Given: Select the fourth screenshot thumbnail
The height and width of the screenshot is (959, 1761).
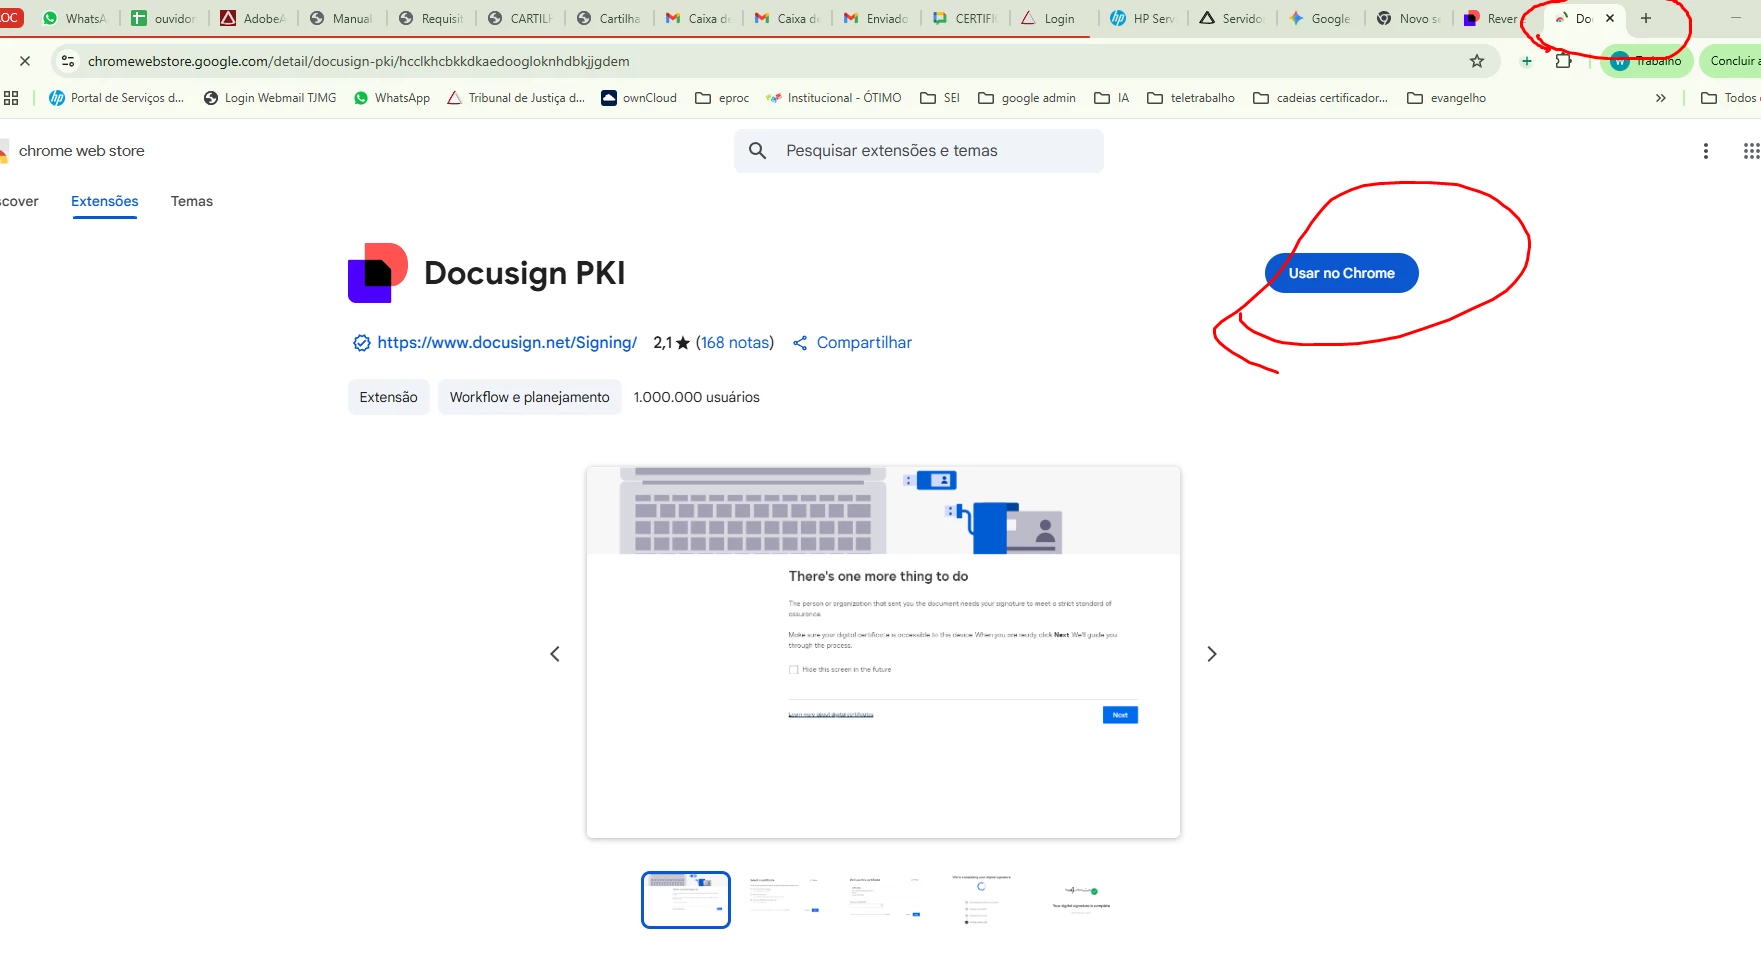Looking at the screenshot, I should point(982,900).
